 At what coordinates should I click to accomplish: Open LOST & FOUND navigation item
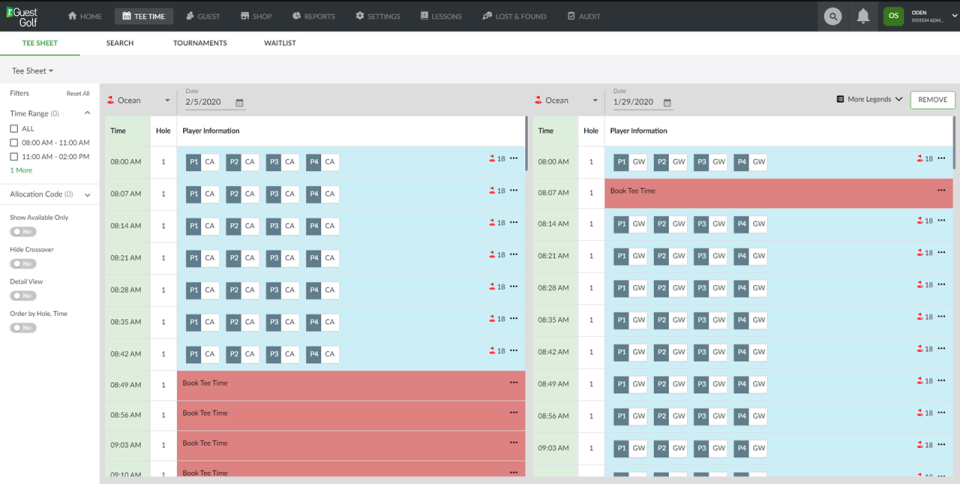[514, 17]
